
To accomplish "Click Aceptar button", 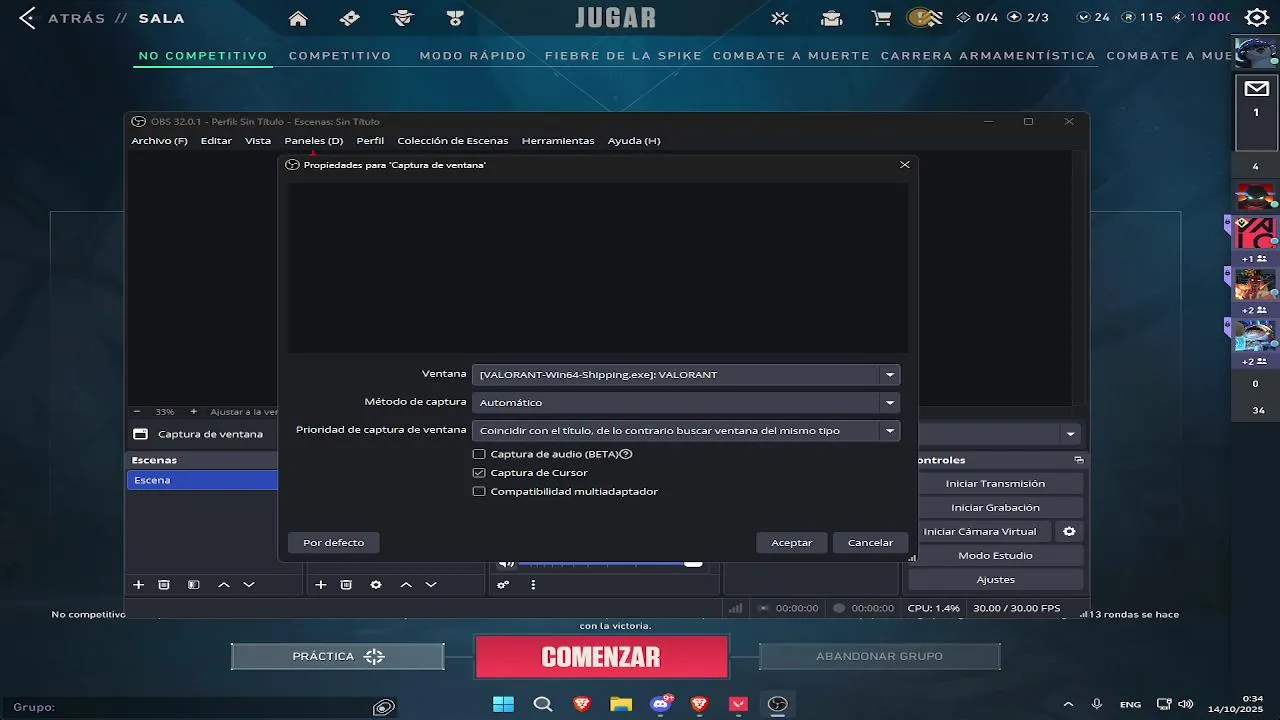I will pyautogui.click(x=792, y=542).
